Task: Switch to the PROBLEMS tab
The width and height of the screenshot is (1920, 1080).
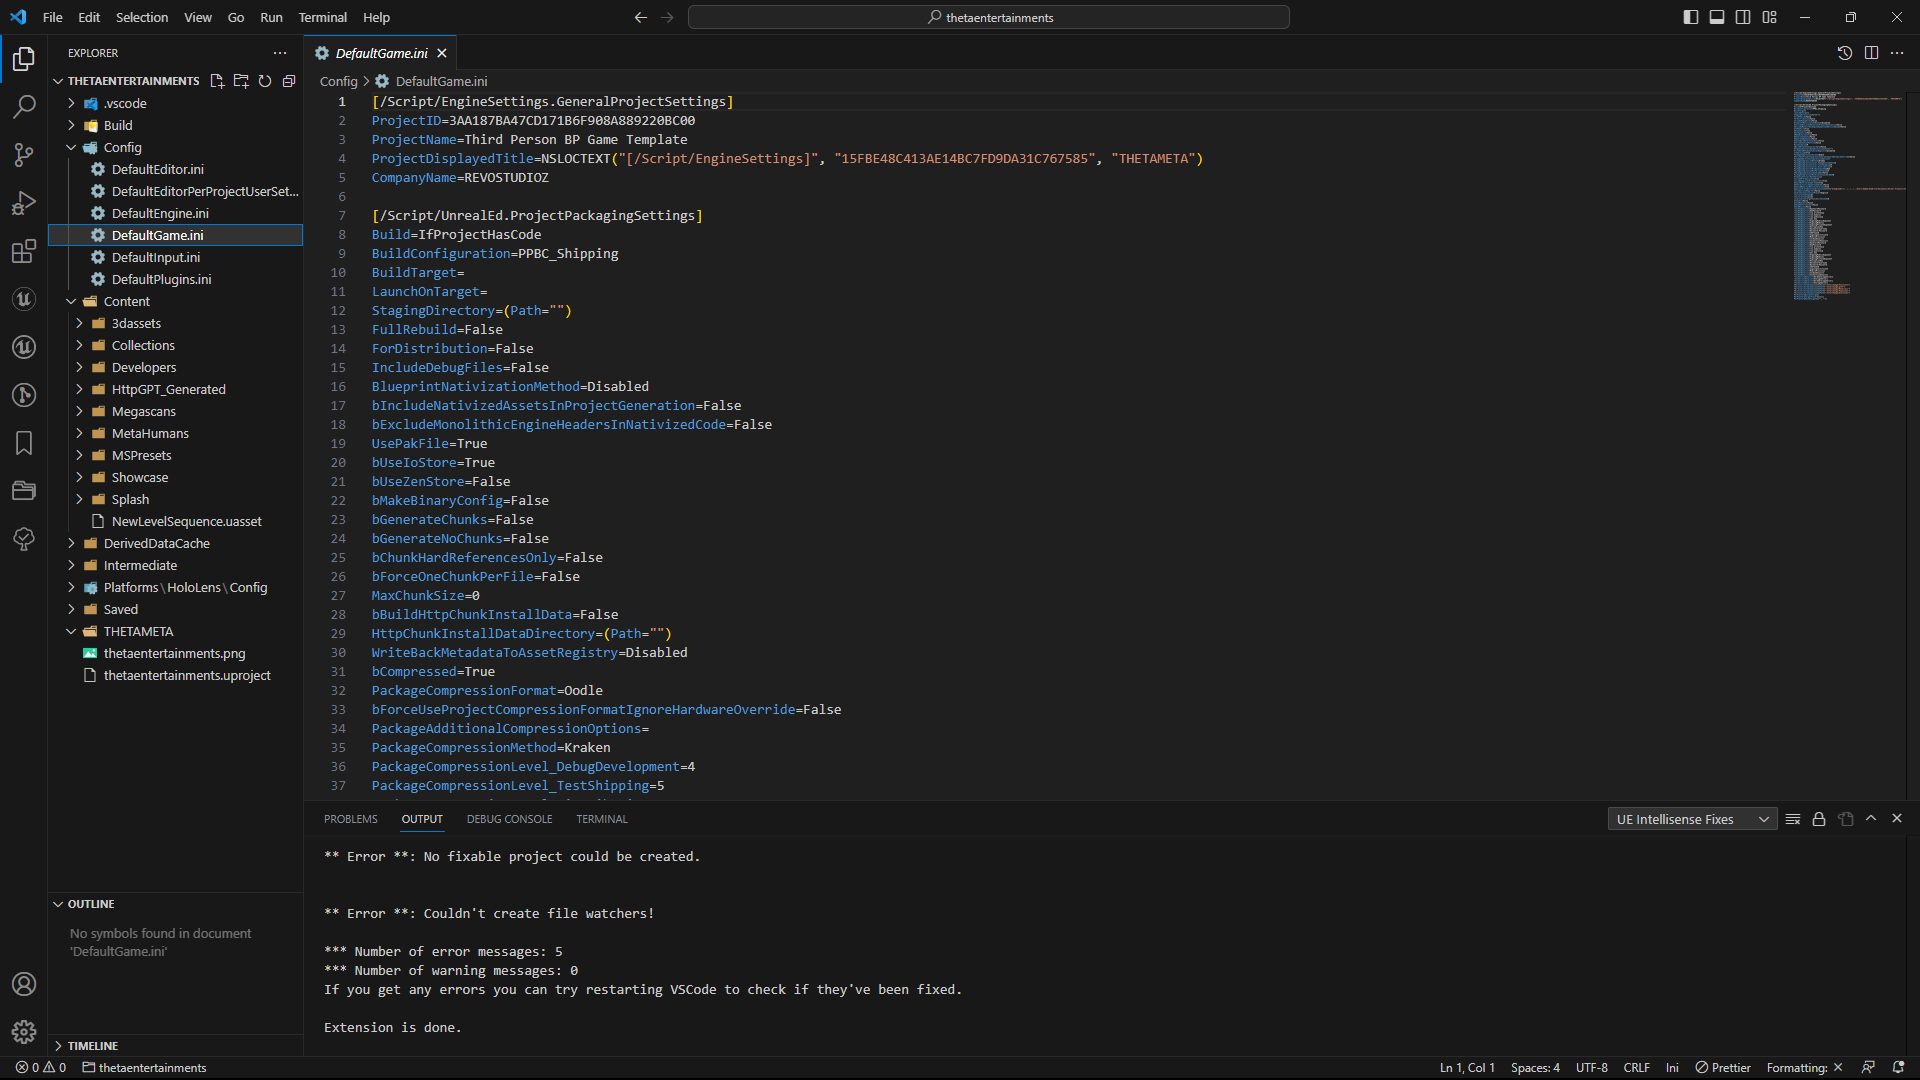Action: point(350,819)
